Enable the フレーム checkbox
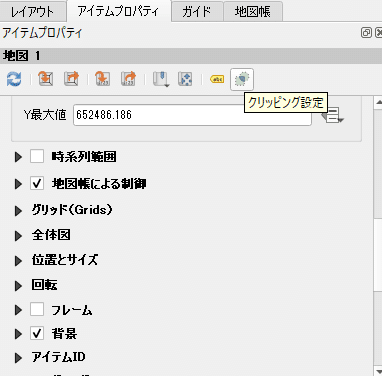Viewport: 382px width, 376px height. [x=37, y=310]
